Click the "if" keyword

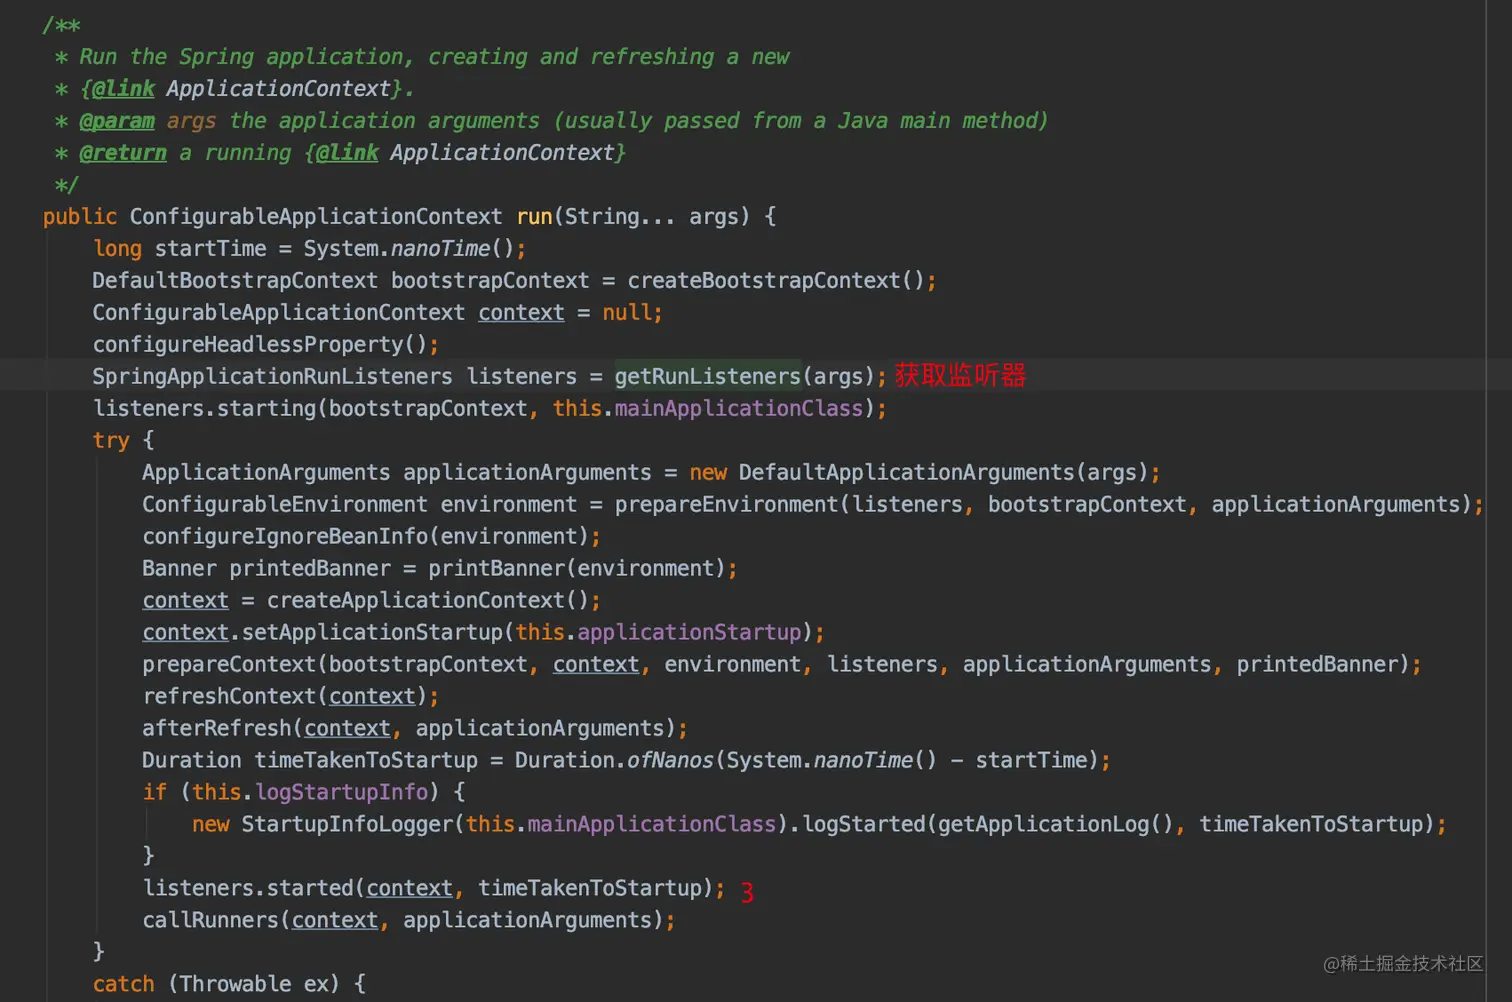pos(154,793)
